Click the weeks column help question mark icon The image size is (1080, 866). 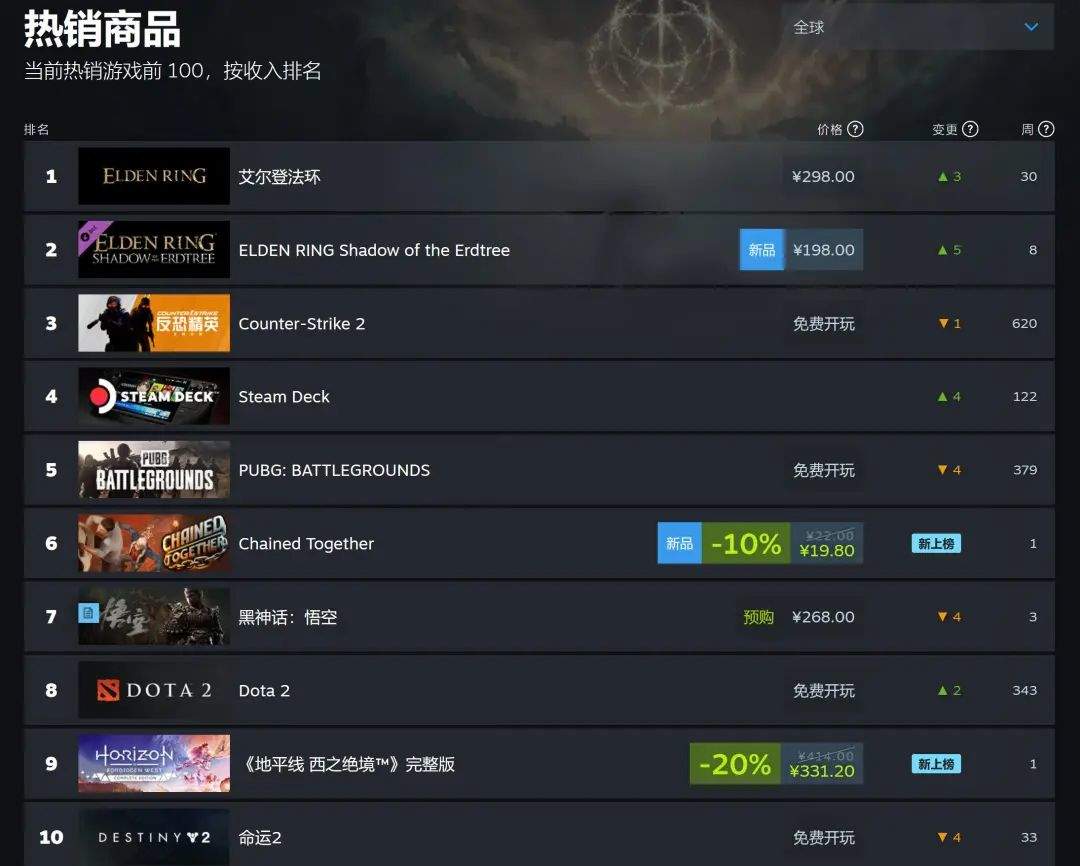1046,129
